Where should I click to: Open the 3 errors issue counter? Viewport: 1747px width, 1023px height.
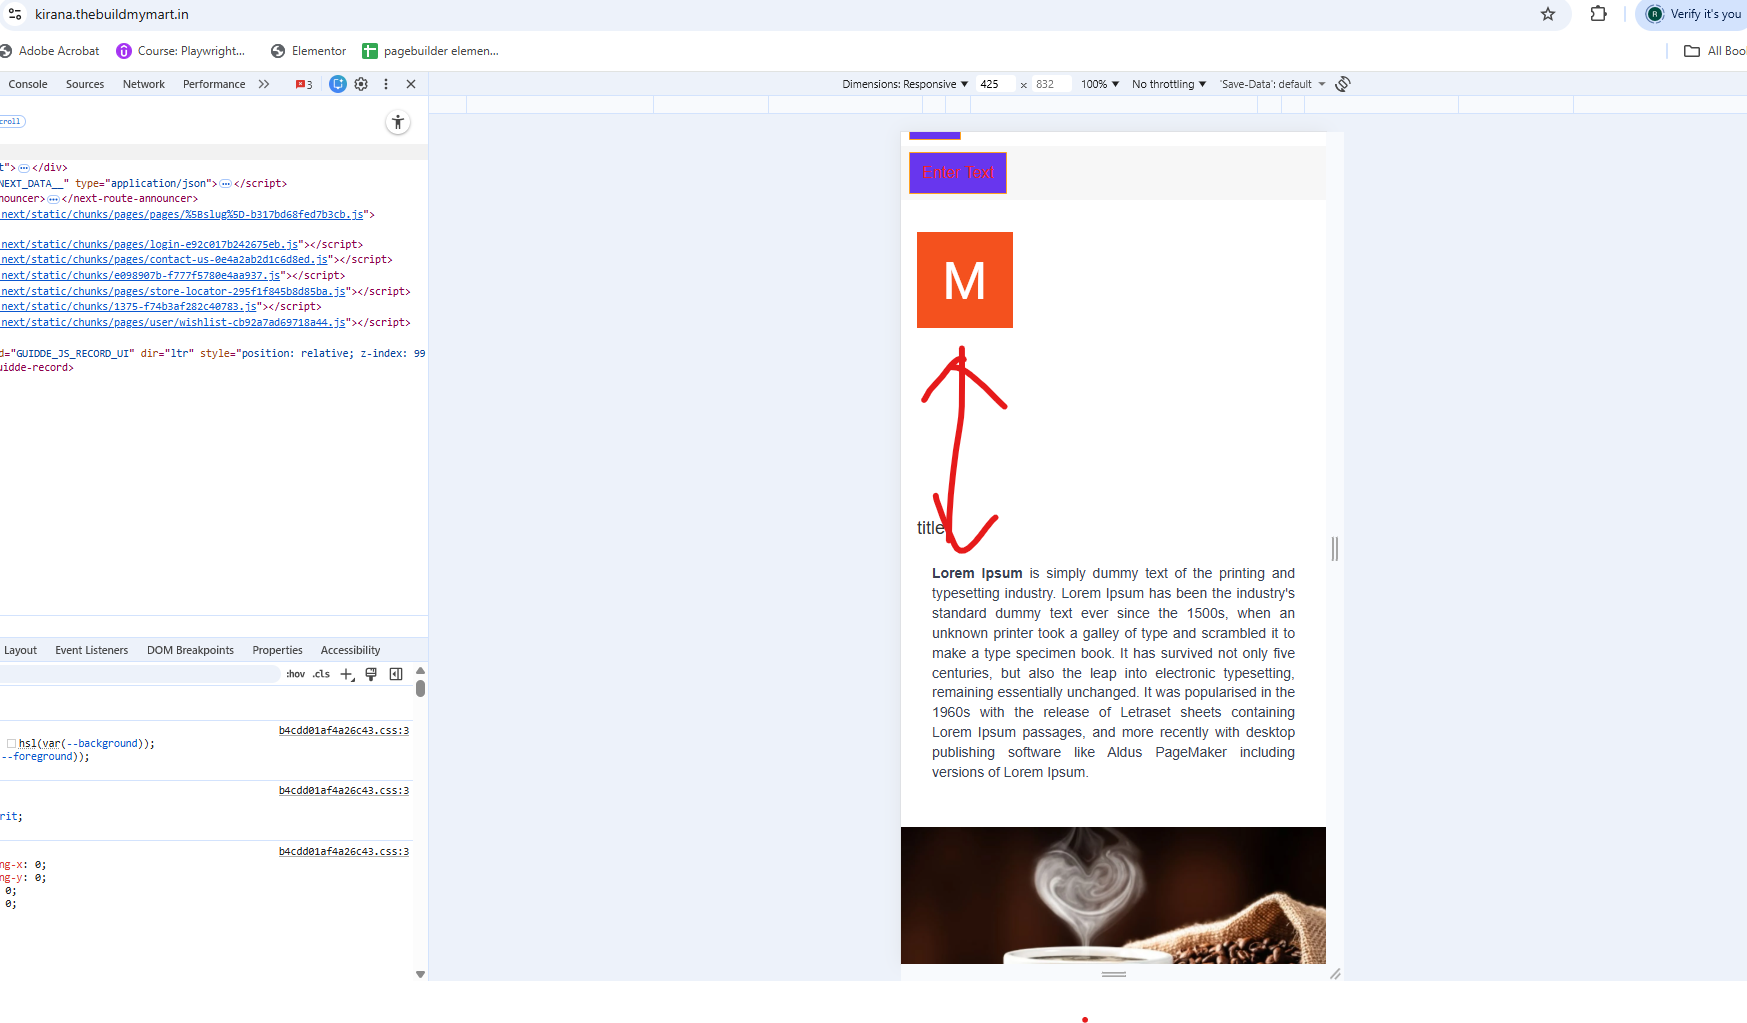(304, 84)
